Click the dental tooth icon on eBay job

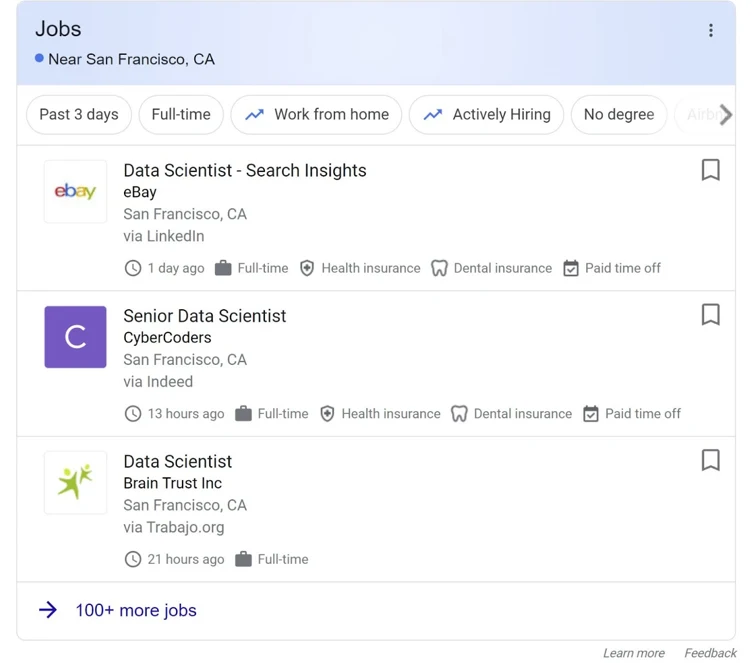tap(439, 268)
